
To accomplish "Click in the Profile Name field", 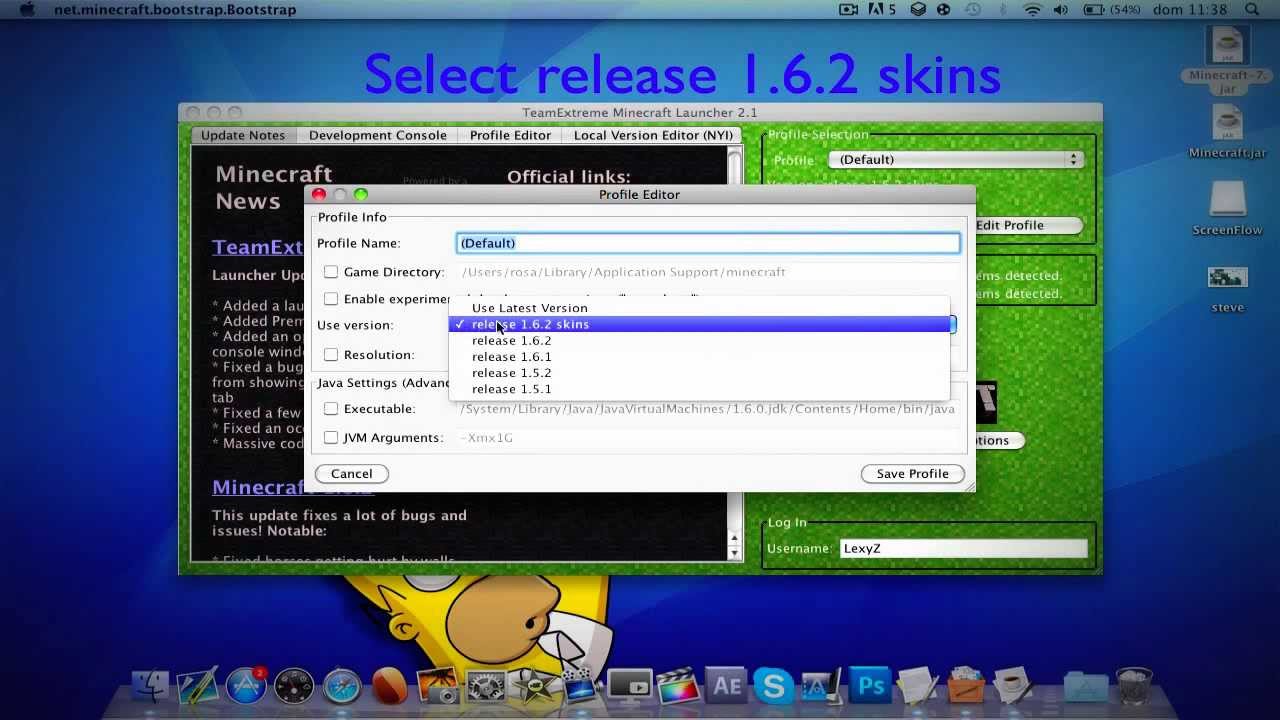I will click(708, 243).
